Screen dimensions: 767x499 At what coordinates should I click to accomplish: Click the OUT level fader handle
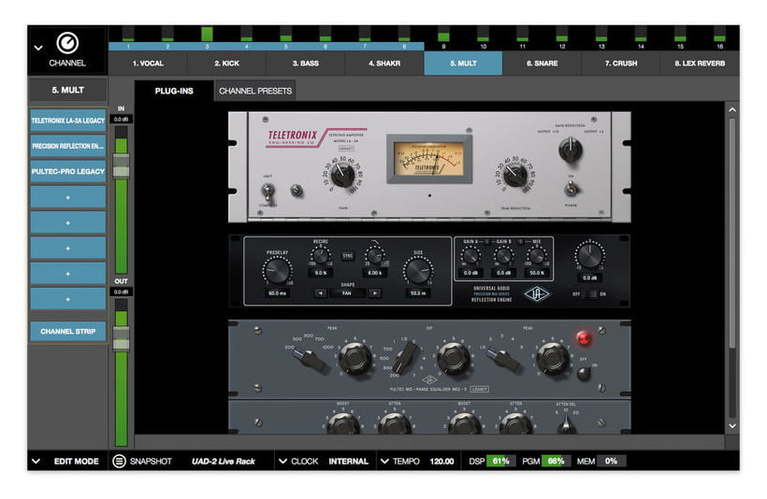coord(121,338)
